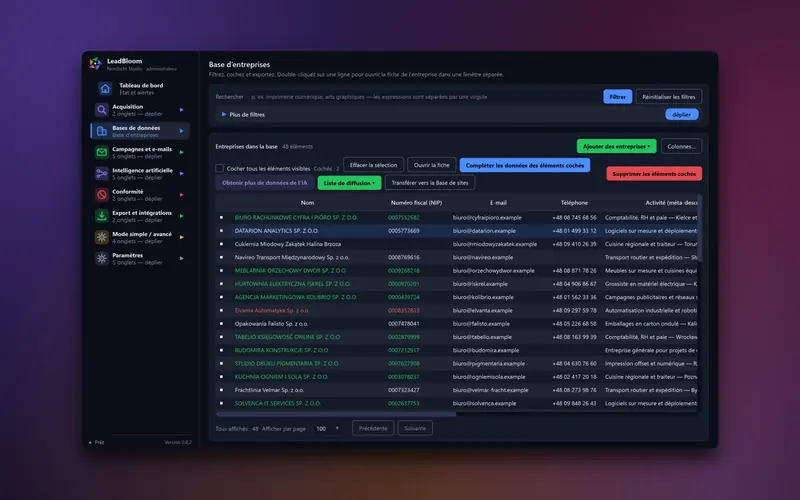Click the 'Filtrer' button
This screenshot has height=500, width=800.
(x=617, y=96)
